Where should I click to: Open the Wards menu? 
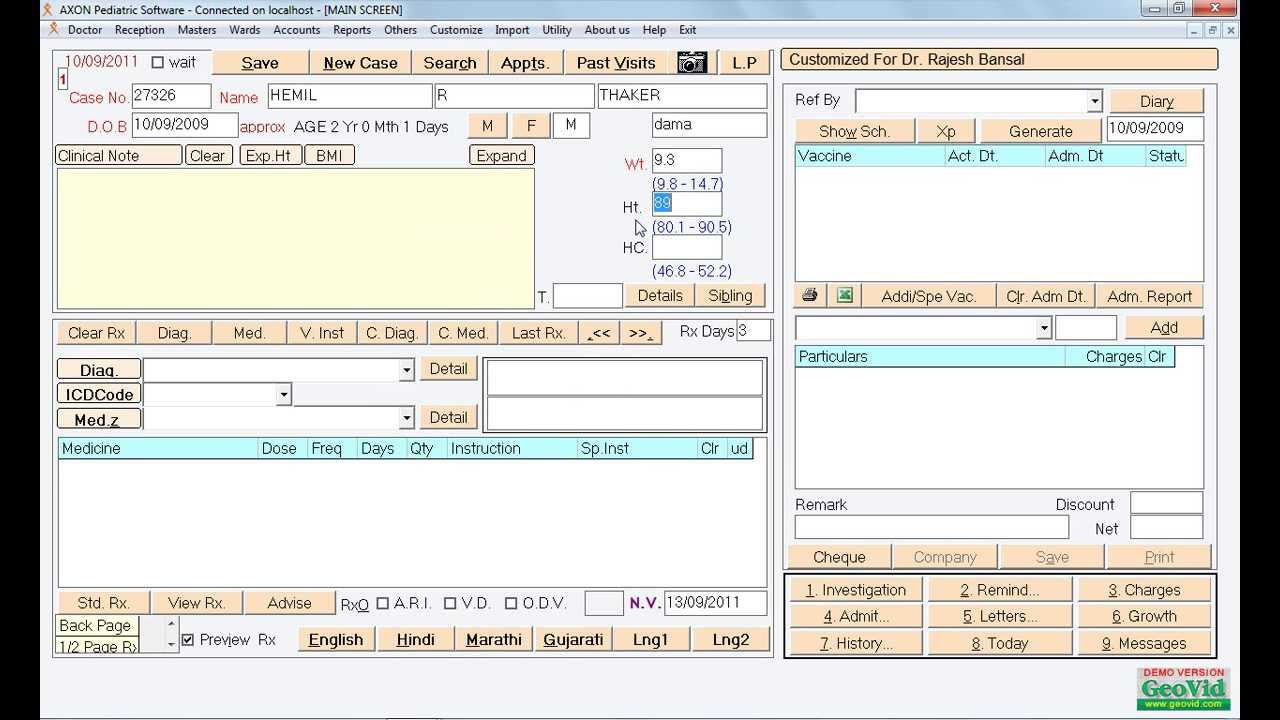point(244,30)
